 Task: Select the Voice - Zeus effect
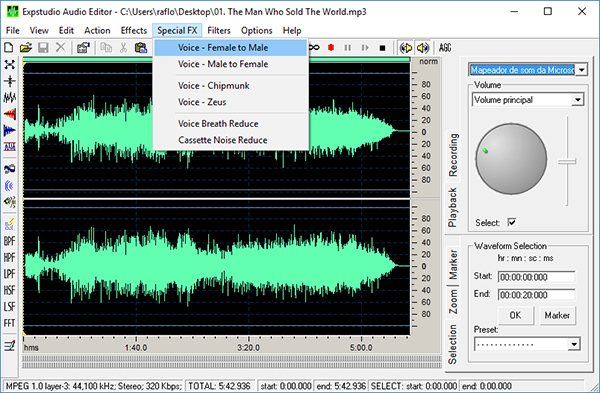(x=231, y=102)
